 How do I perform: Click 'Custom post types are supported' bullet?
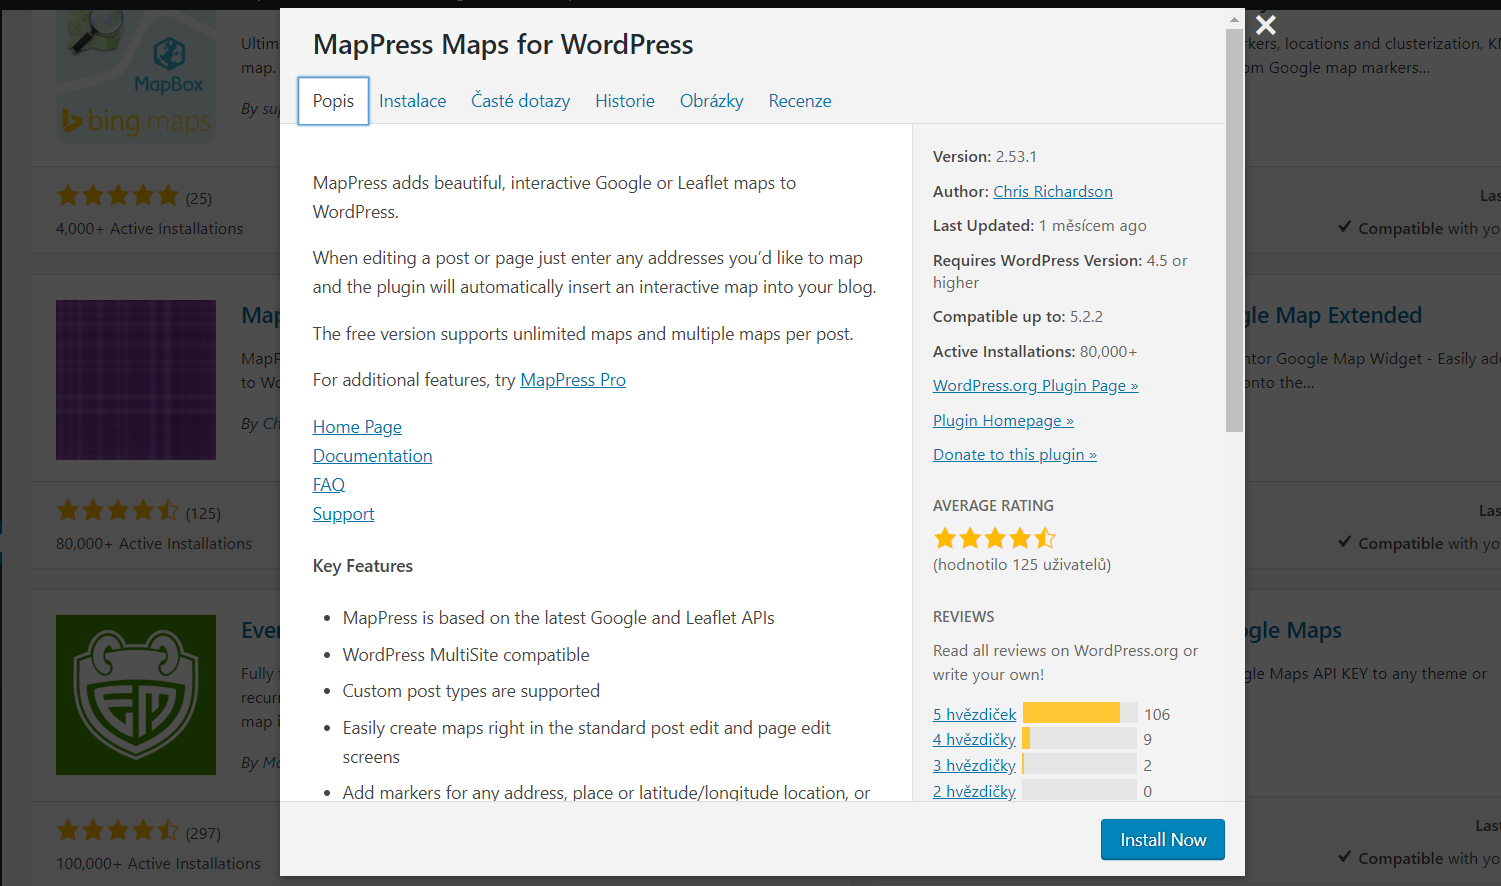pos(471,691)
